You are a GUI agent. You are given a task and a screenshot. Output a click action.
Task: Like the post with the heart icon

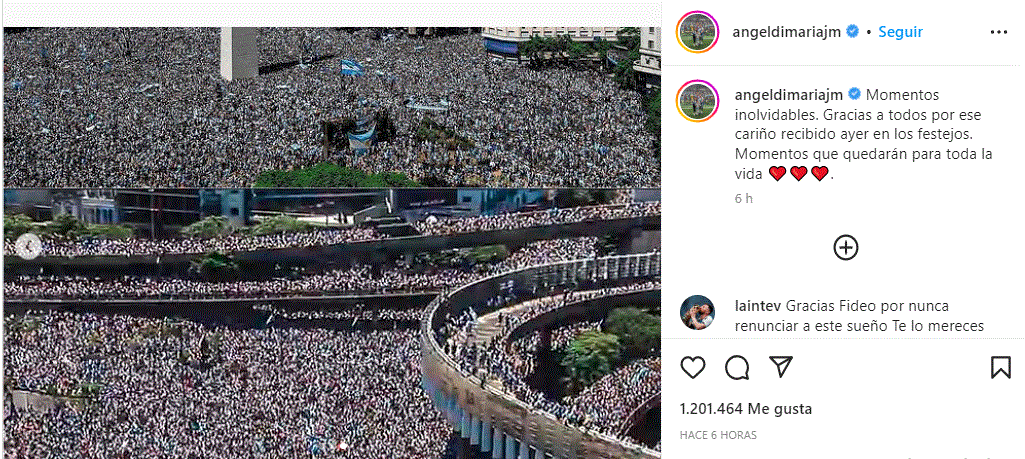pos(693,367)
